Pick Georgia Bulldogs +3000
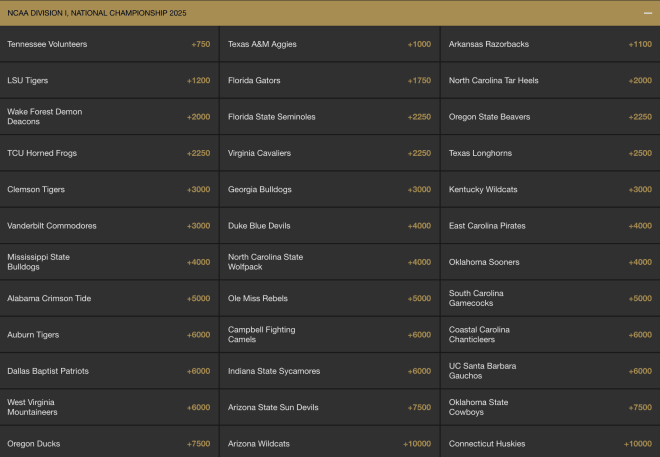This screenshot has width=660, height=457. pos(330,189)
